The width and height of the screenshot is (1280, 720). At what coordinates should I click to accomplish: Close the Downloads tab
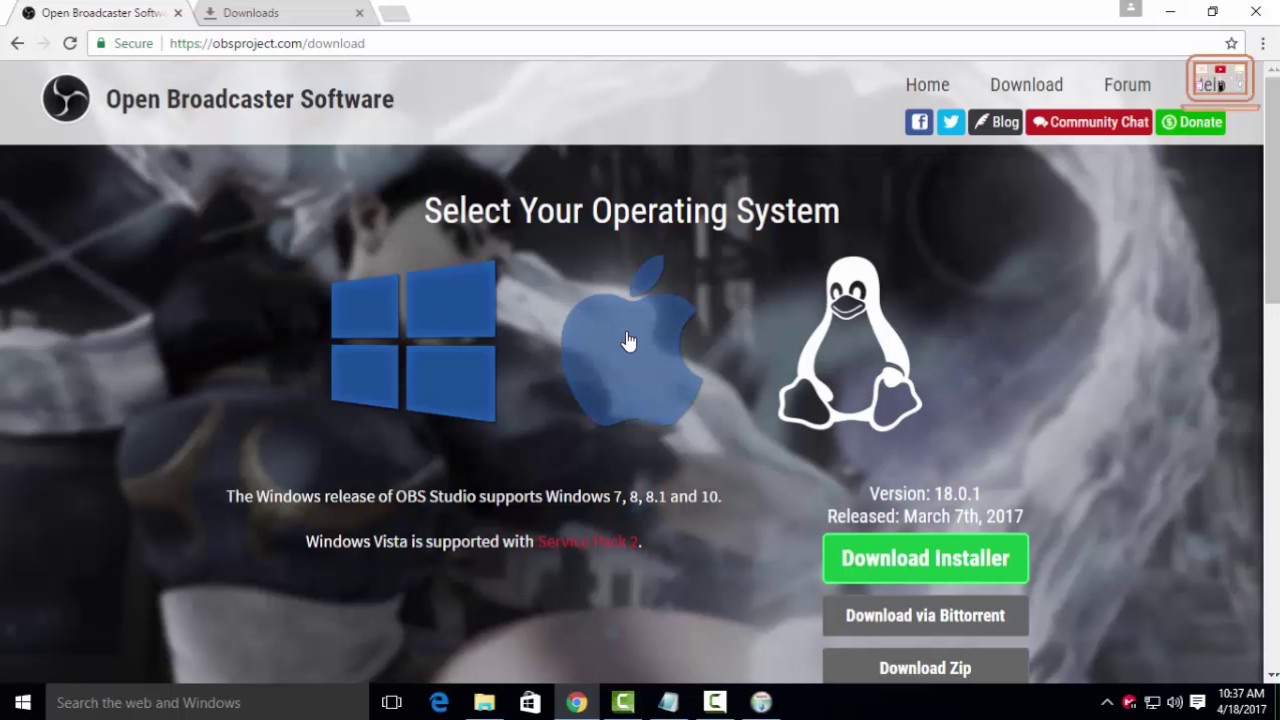(359, 13)
